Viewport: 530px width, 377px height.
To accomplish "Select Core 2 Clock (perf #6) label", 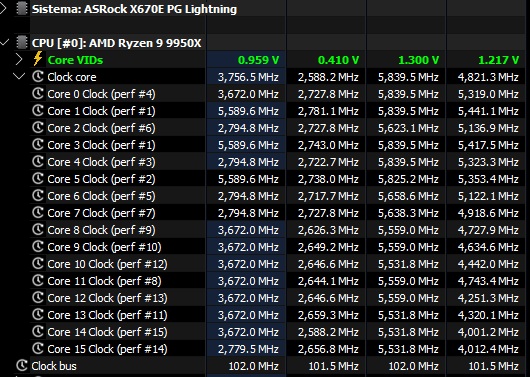I will (101, 128).
